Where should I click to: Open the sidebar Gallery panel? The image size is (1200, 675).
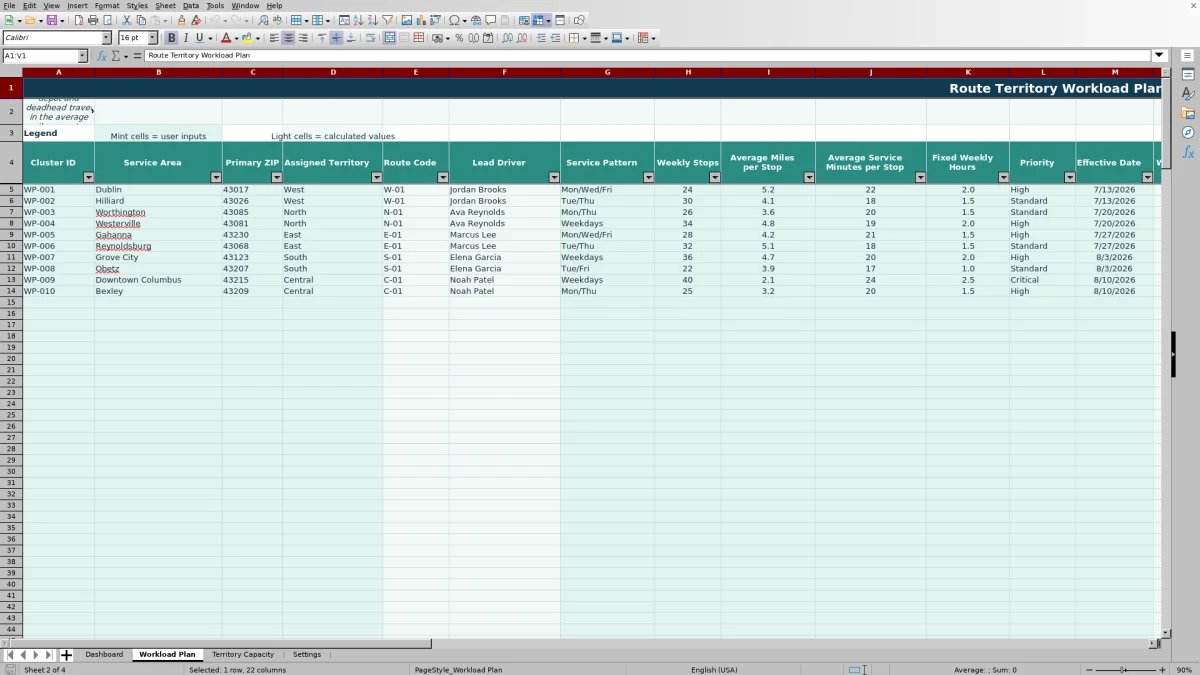[x=1188, y=113]
